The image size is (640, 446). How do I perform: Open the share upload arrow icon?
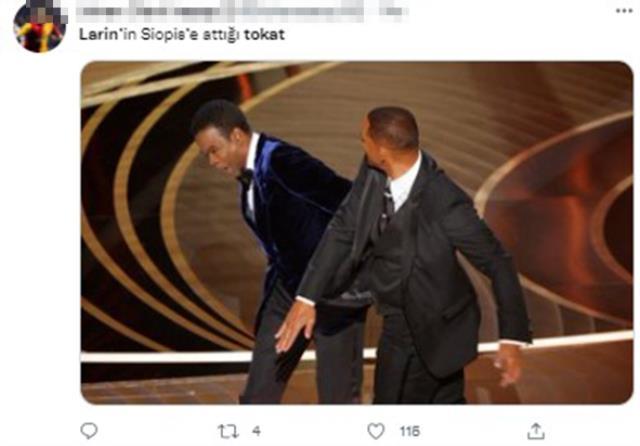tap(536, 431)
